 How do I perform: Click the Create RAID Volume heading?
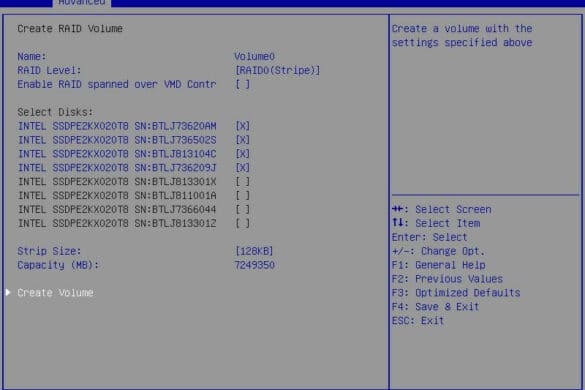[x=70, y=29]
